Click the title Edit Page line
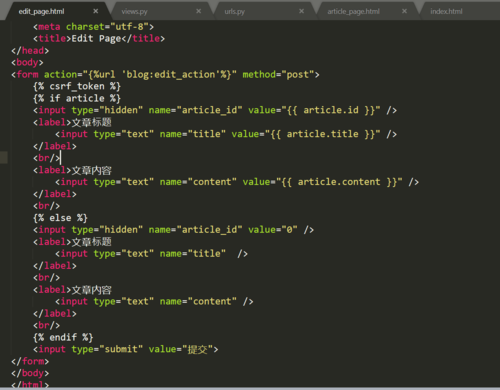Viewport: 500px width, 390px height. [x=99, y=39]
